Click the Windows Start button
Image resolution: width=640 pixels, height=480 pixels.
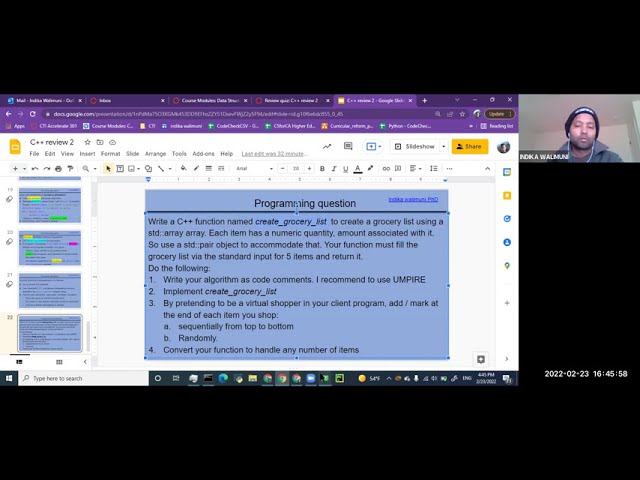[x=9, y=378]
